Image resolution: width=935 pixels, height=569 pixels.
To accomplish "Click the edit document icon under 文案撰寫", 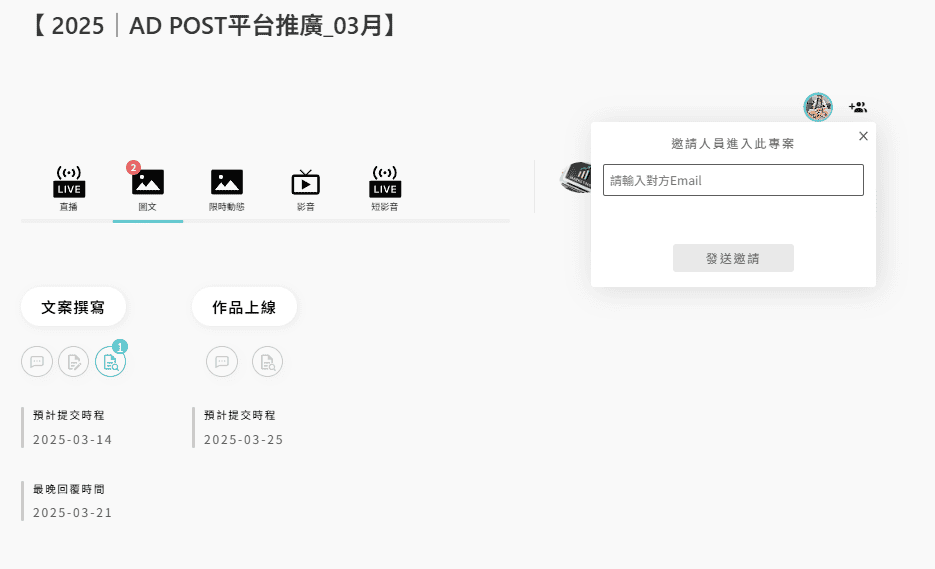I will (74, 362).
